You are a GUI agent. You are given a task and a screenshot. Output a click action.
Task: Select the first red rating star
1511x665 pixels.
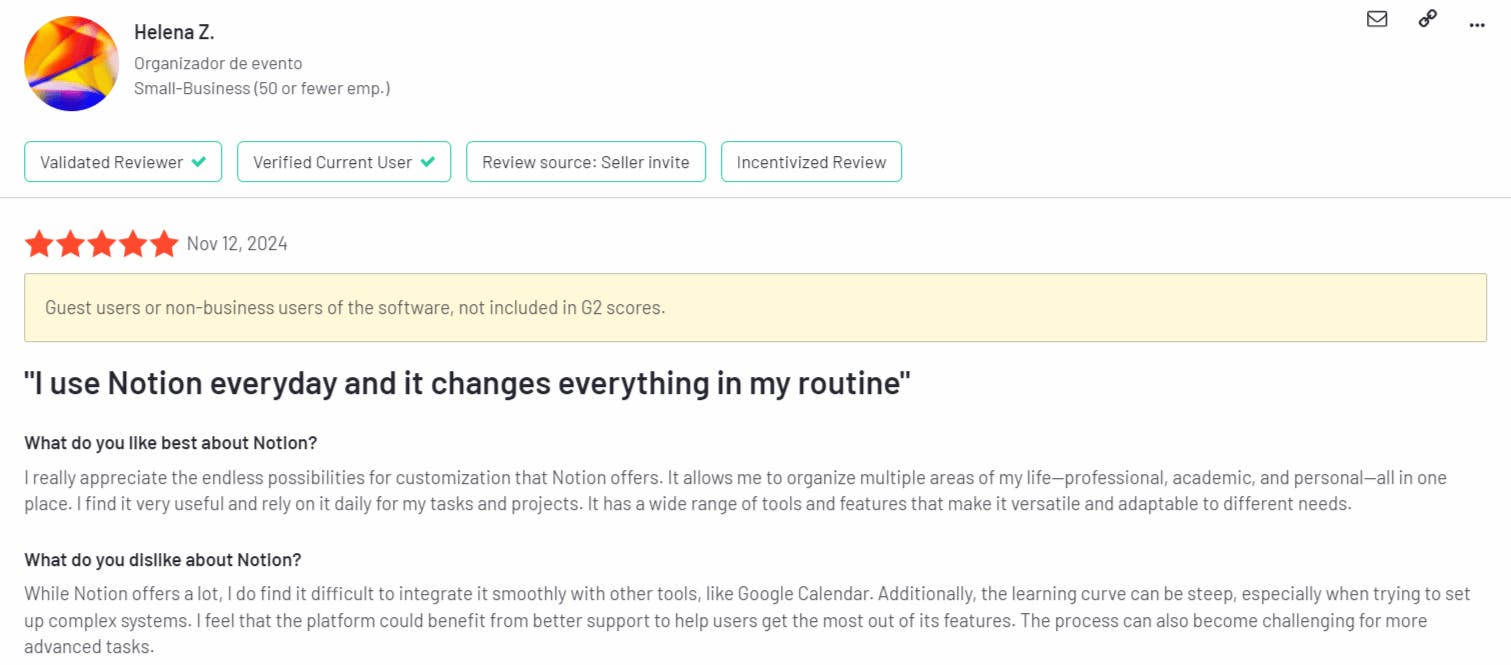pos(40,243)
